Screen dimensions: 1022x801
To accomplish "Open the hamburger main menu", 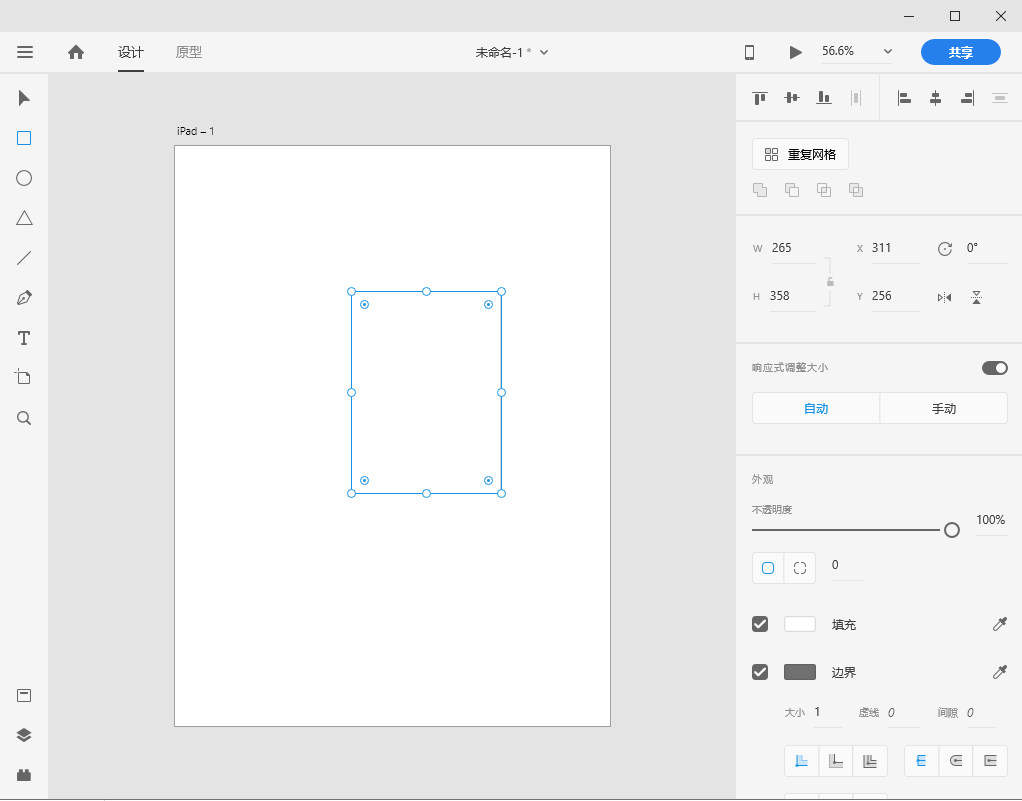I will click(x=25, y=52).
